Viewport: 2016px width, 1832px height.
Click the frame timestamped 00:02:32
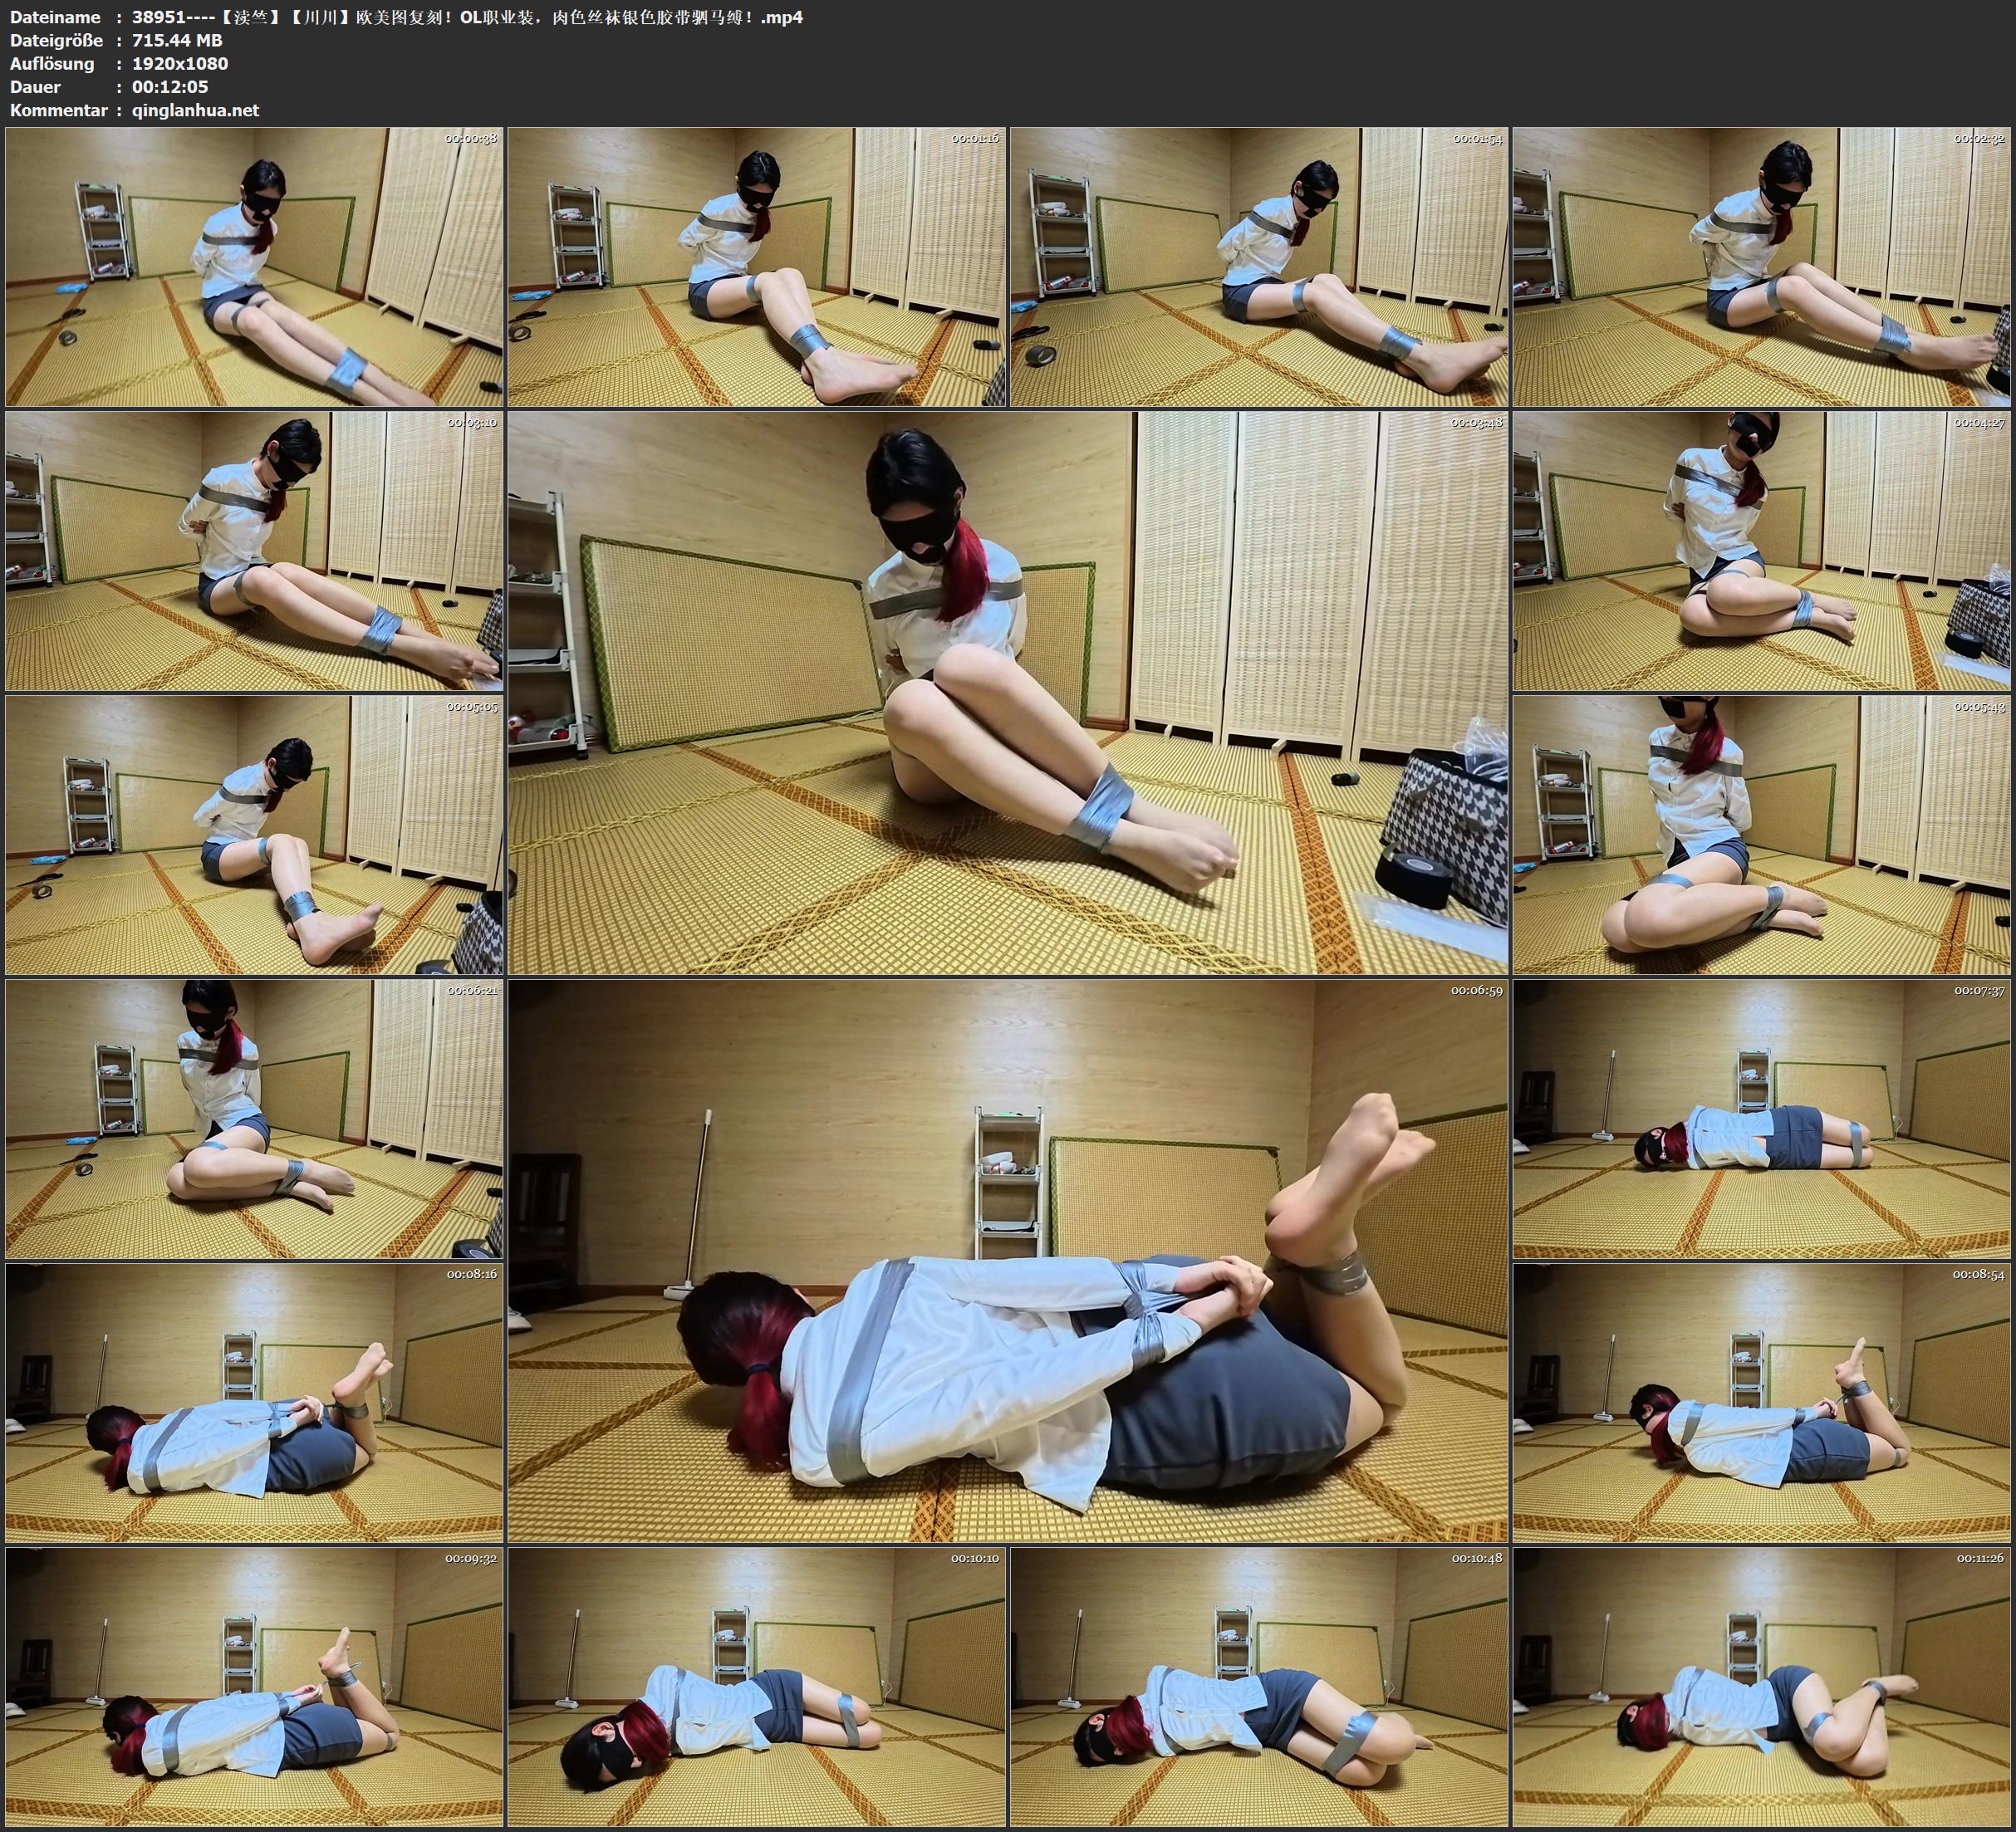(x=1761, y=267)
